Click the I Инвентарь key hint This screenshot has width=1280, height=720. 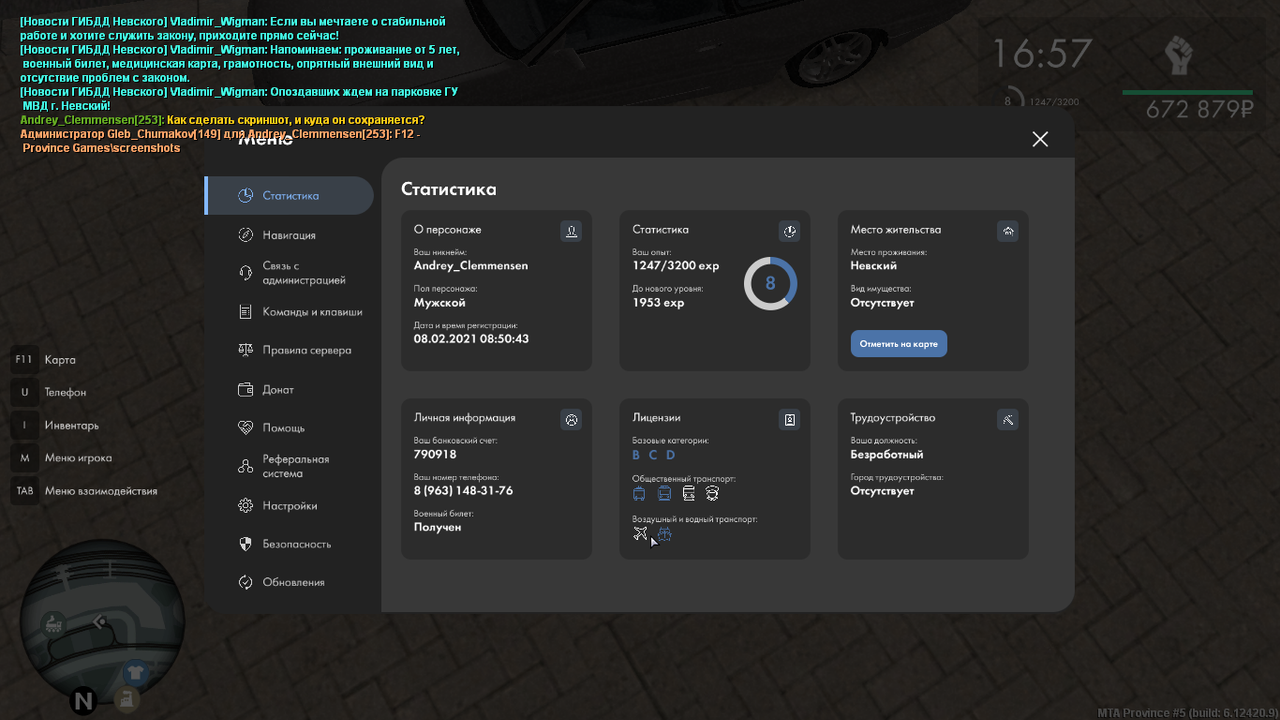pos(55,425)
